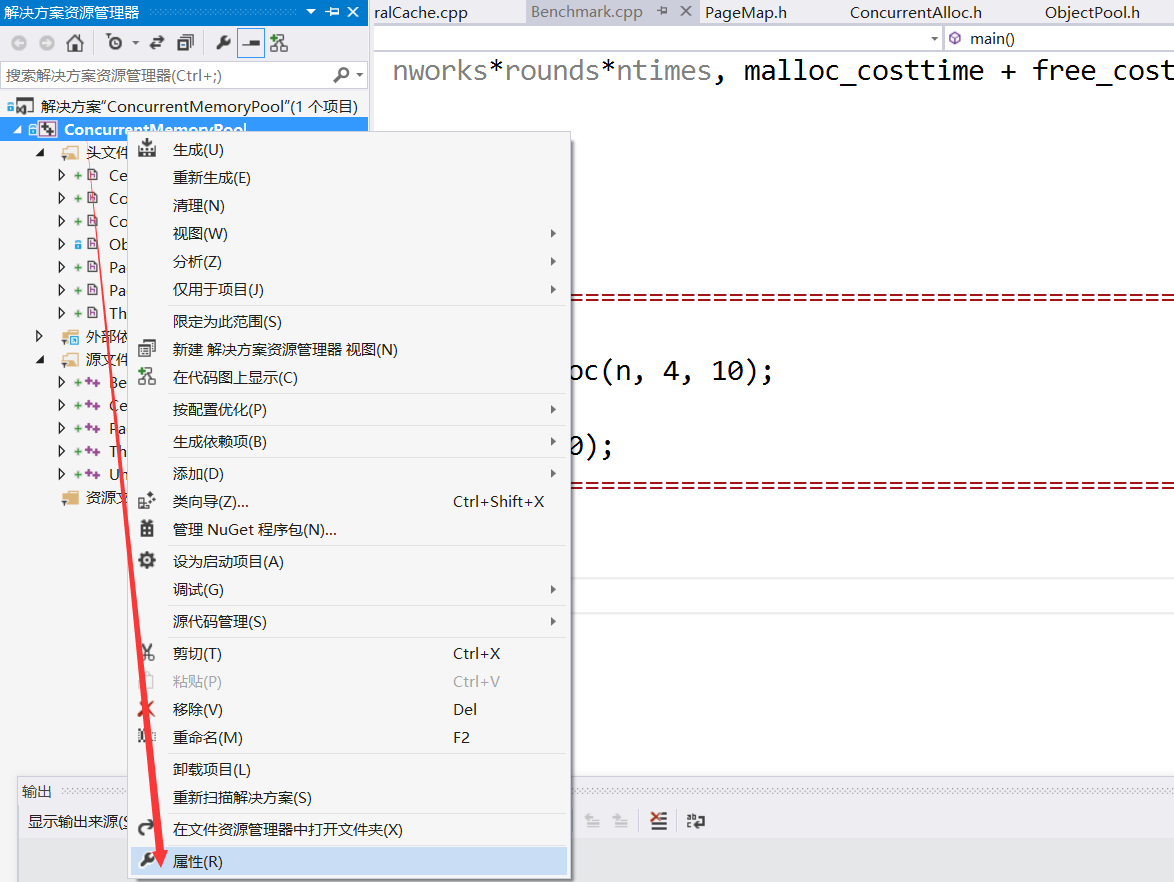The image size is (1174, 882).
Task: Click the pending changes filter clock icon
Action: pyautogui.click(x=114, y=43)
